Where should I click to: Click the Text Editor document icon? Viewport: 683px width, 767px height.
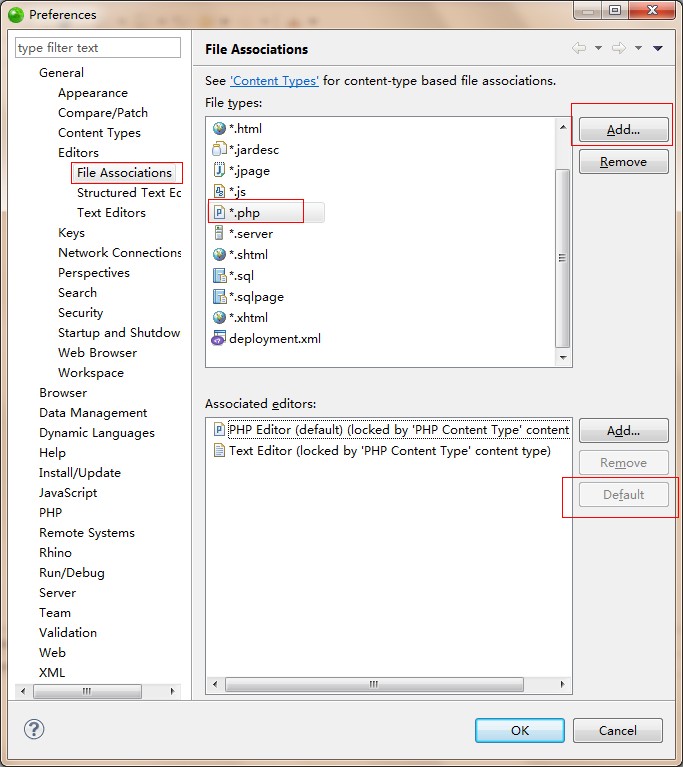(x=219, y=451)
